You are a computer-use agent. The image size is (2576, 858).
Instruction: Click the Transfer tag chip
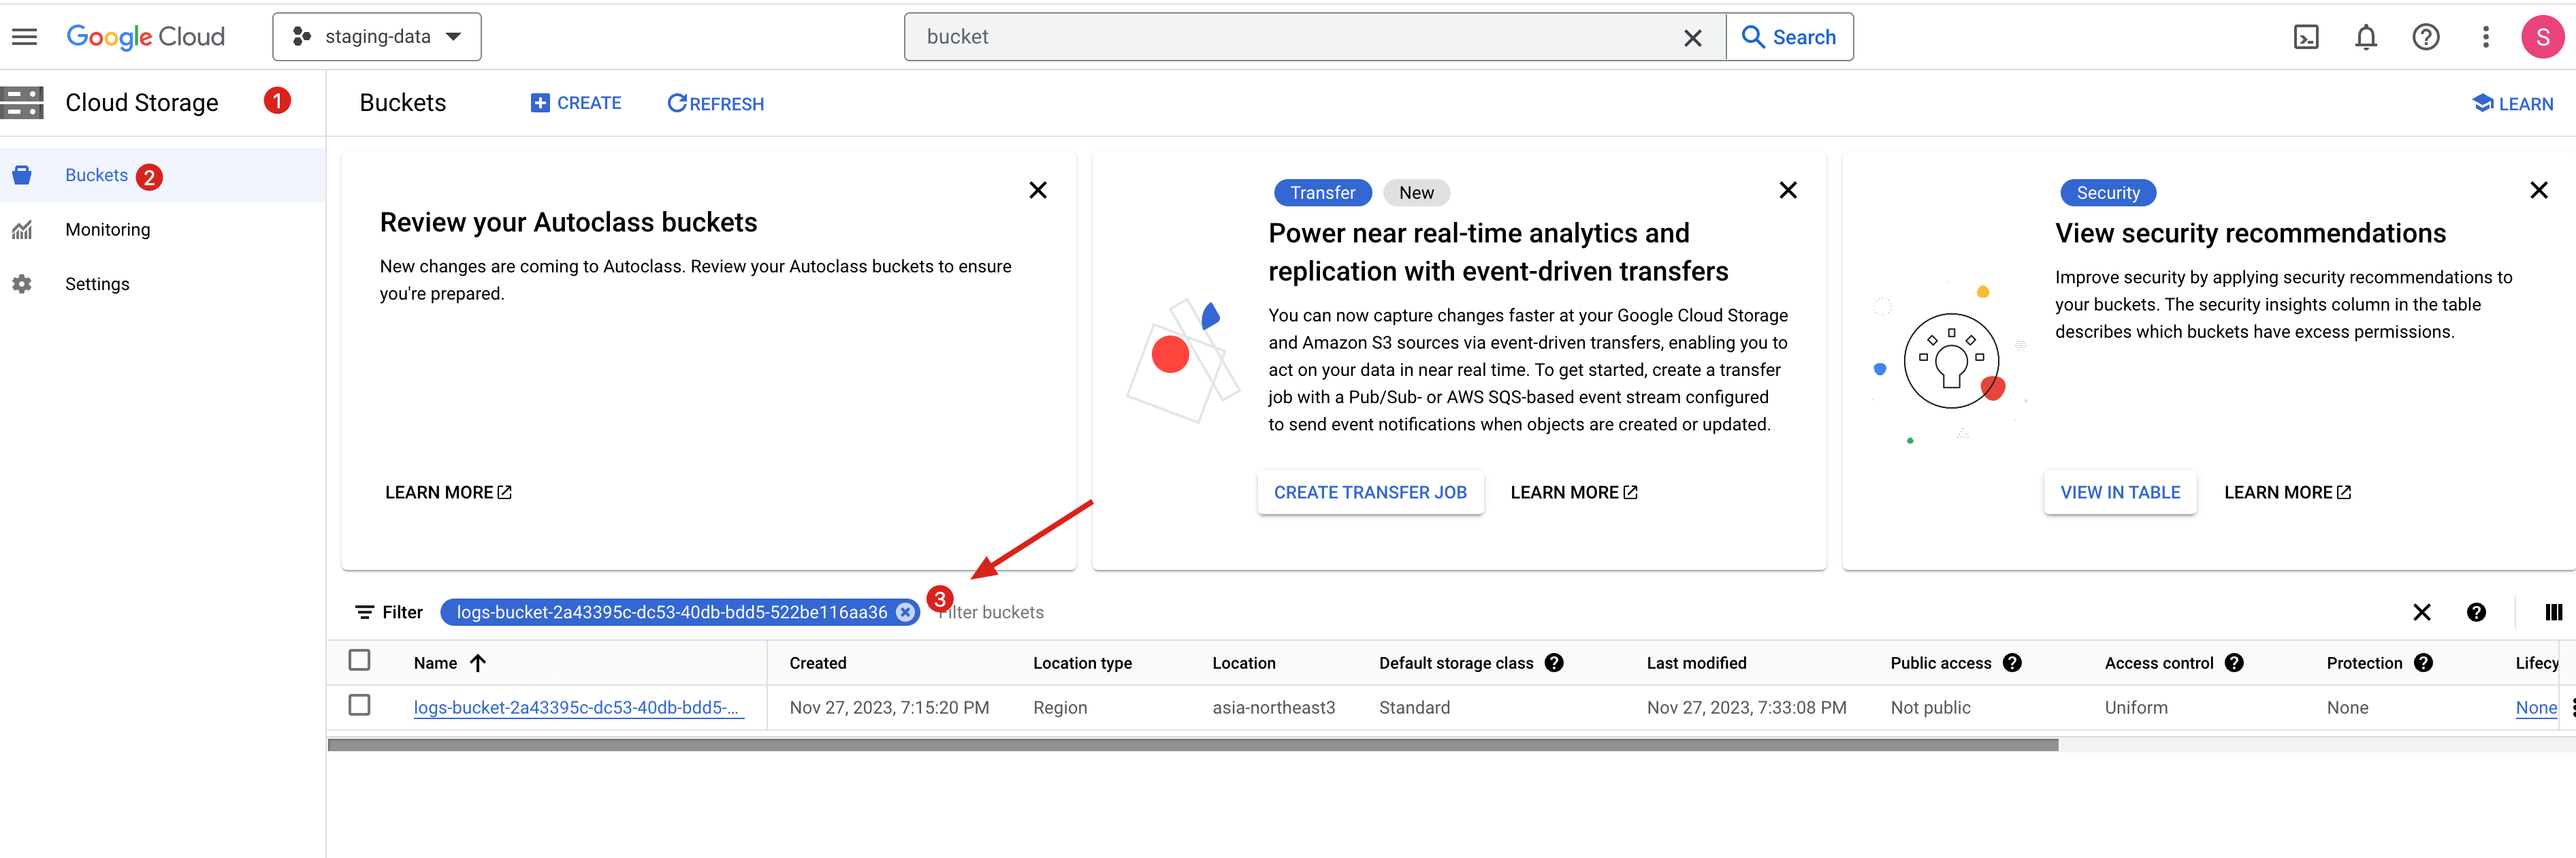coord(1322,192)
